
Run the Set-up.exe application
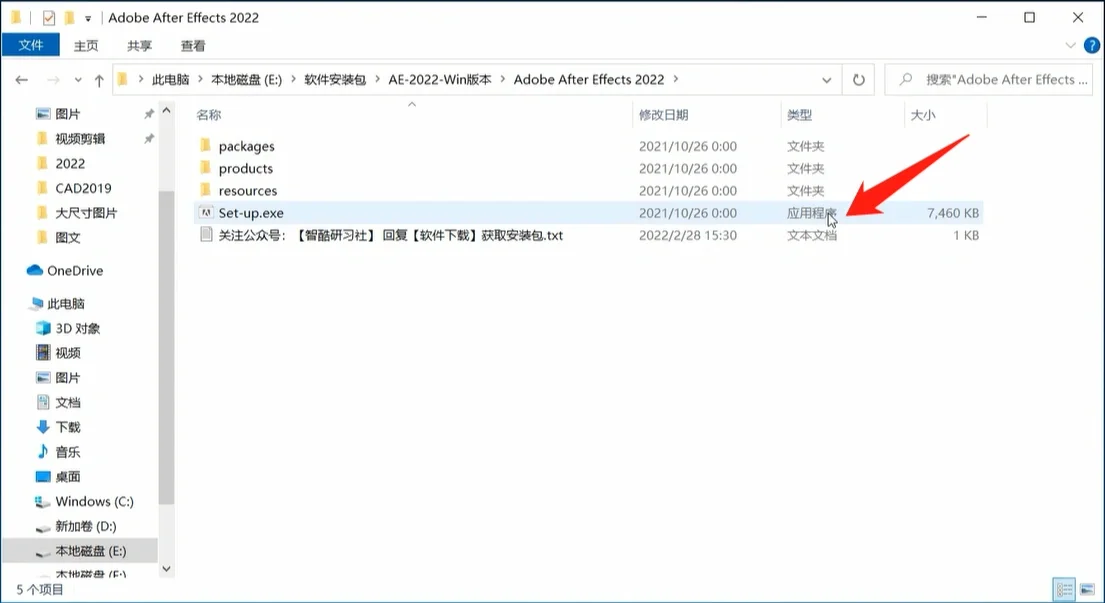pos(250,212)
